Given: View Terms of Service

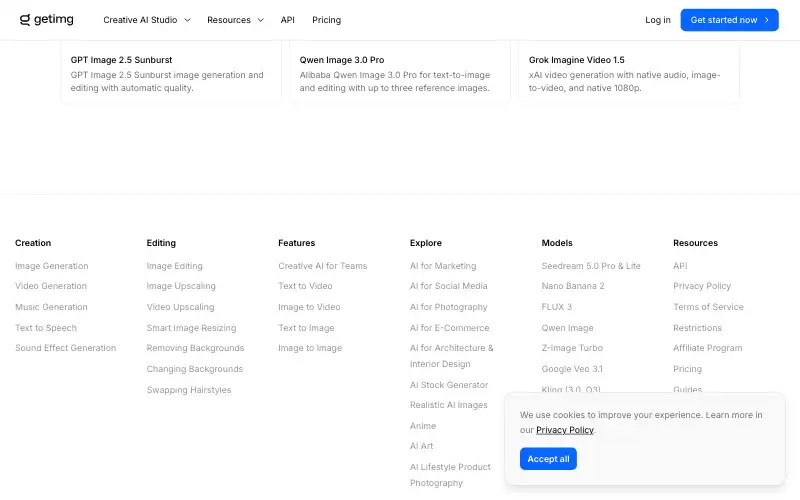Looking at the screenshot, I should click(708, 307).
